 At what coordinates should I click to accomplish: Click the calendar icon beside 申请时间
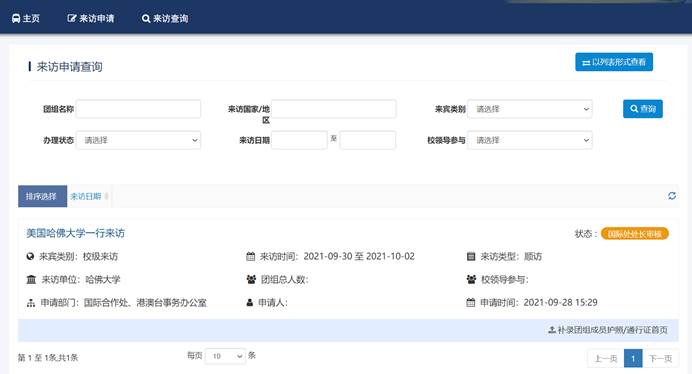pos(471,302)
